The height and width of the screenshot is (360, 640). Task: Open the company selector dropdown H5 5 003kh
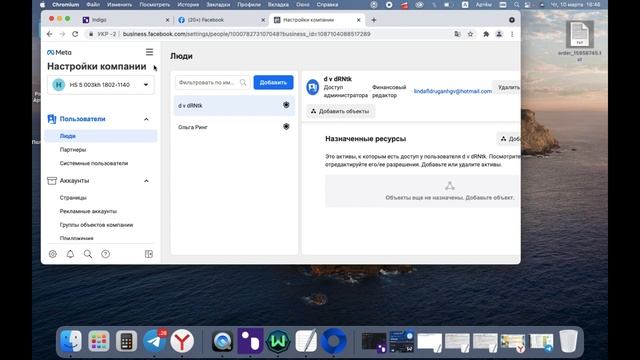[100, 85]
